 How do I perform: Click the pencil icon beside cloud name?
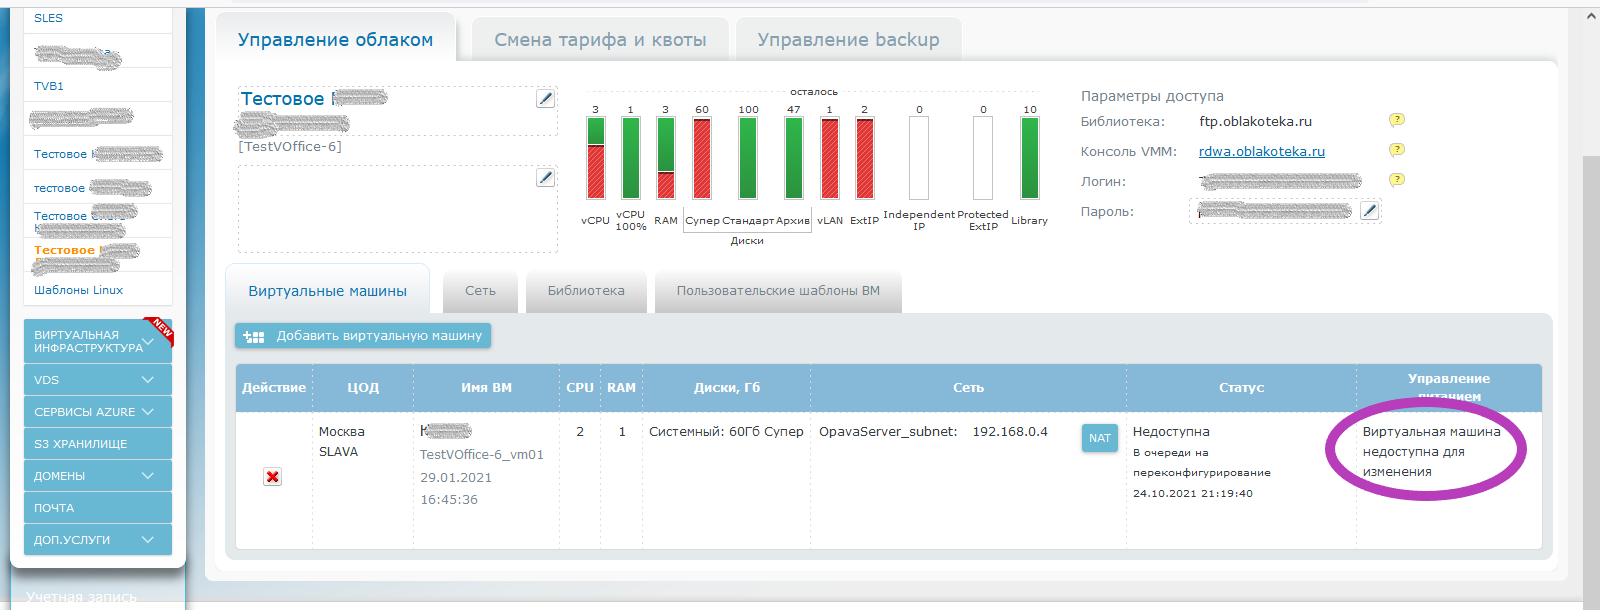pyautogui.click(x=545, y=98)
